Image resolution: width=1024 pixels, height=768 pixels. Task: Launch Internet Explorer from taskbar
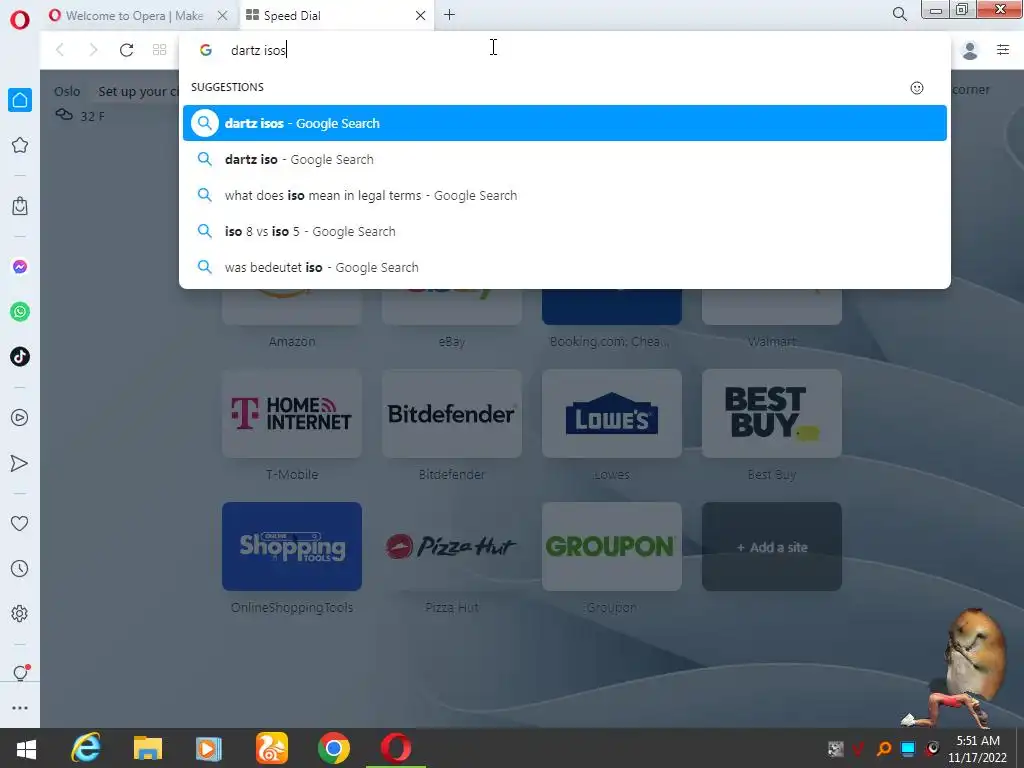coord(86,748)
